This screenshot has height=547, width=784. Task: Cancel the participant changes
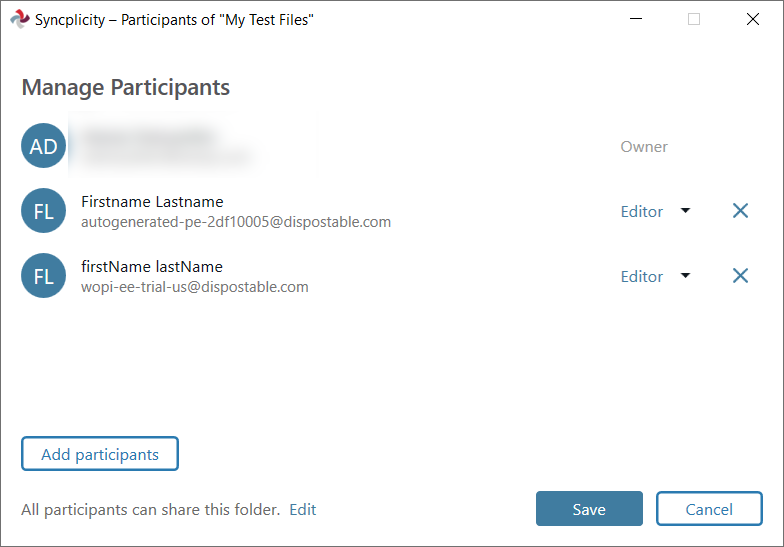click(x=709, y=508)
